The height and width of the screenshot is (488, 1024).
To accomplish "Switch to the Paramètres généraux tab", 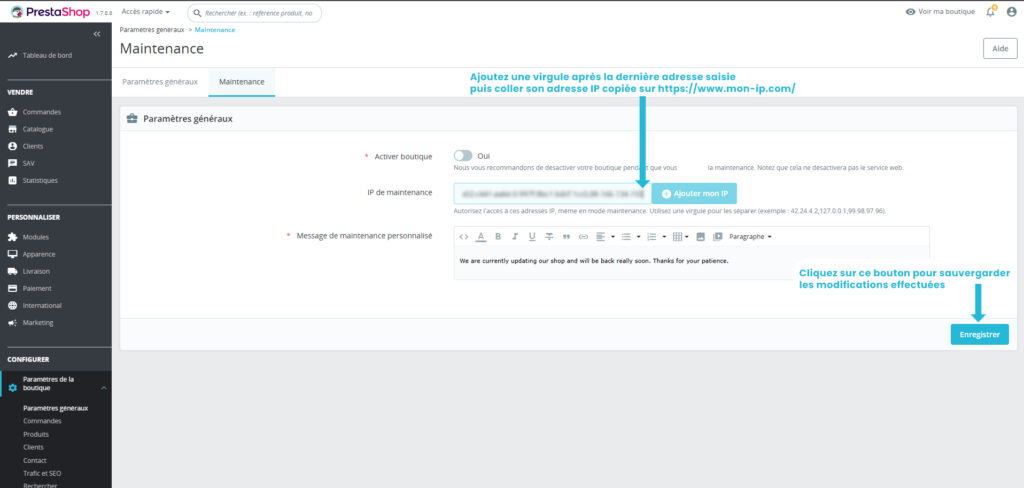I will tap(160, 82).
